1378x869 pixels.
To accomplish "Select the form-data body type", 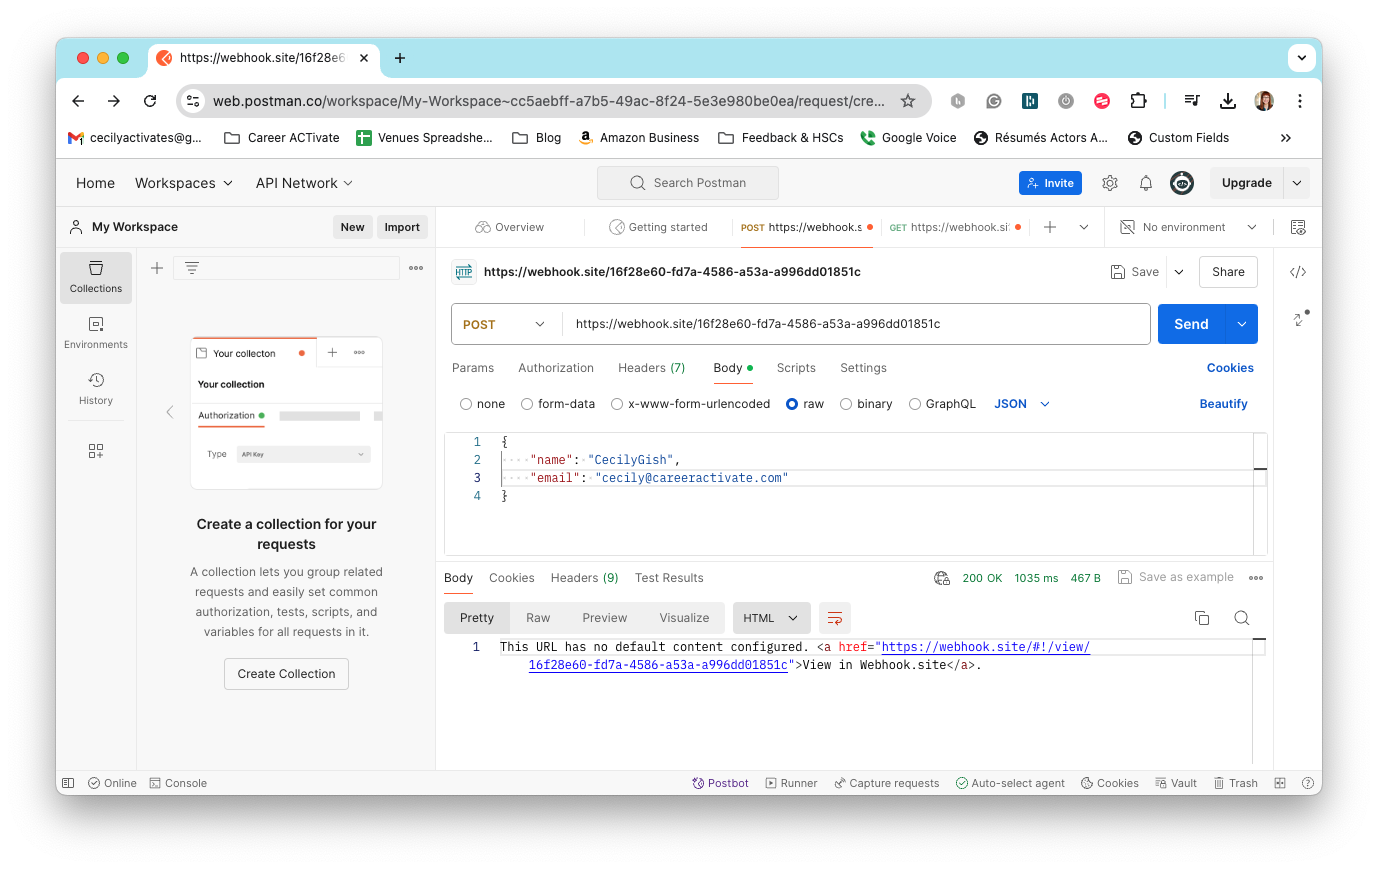I will tap(527, 404).
